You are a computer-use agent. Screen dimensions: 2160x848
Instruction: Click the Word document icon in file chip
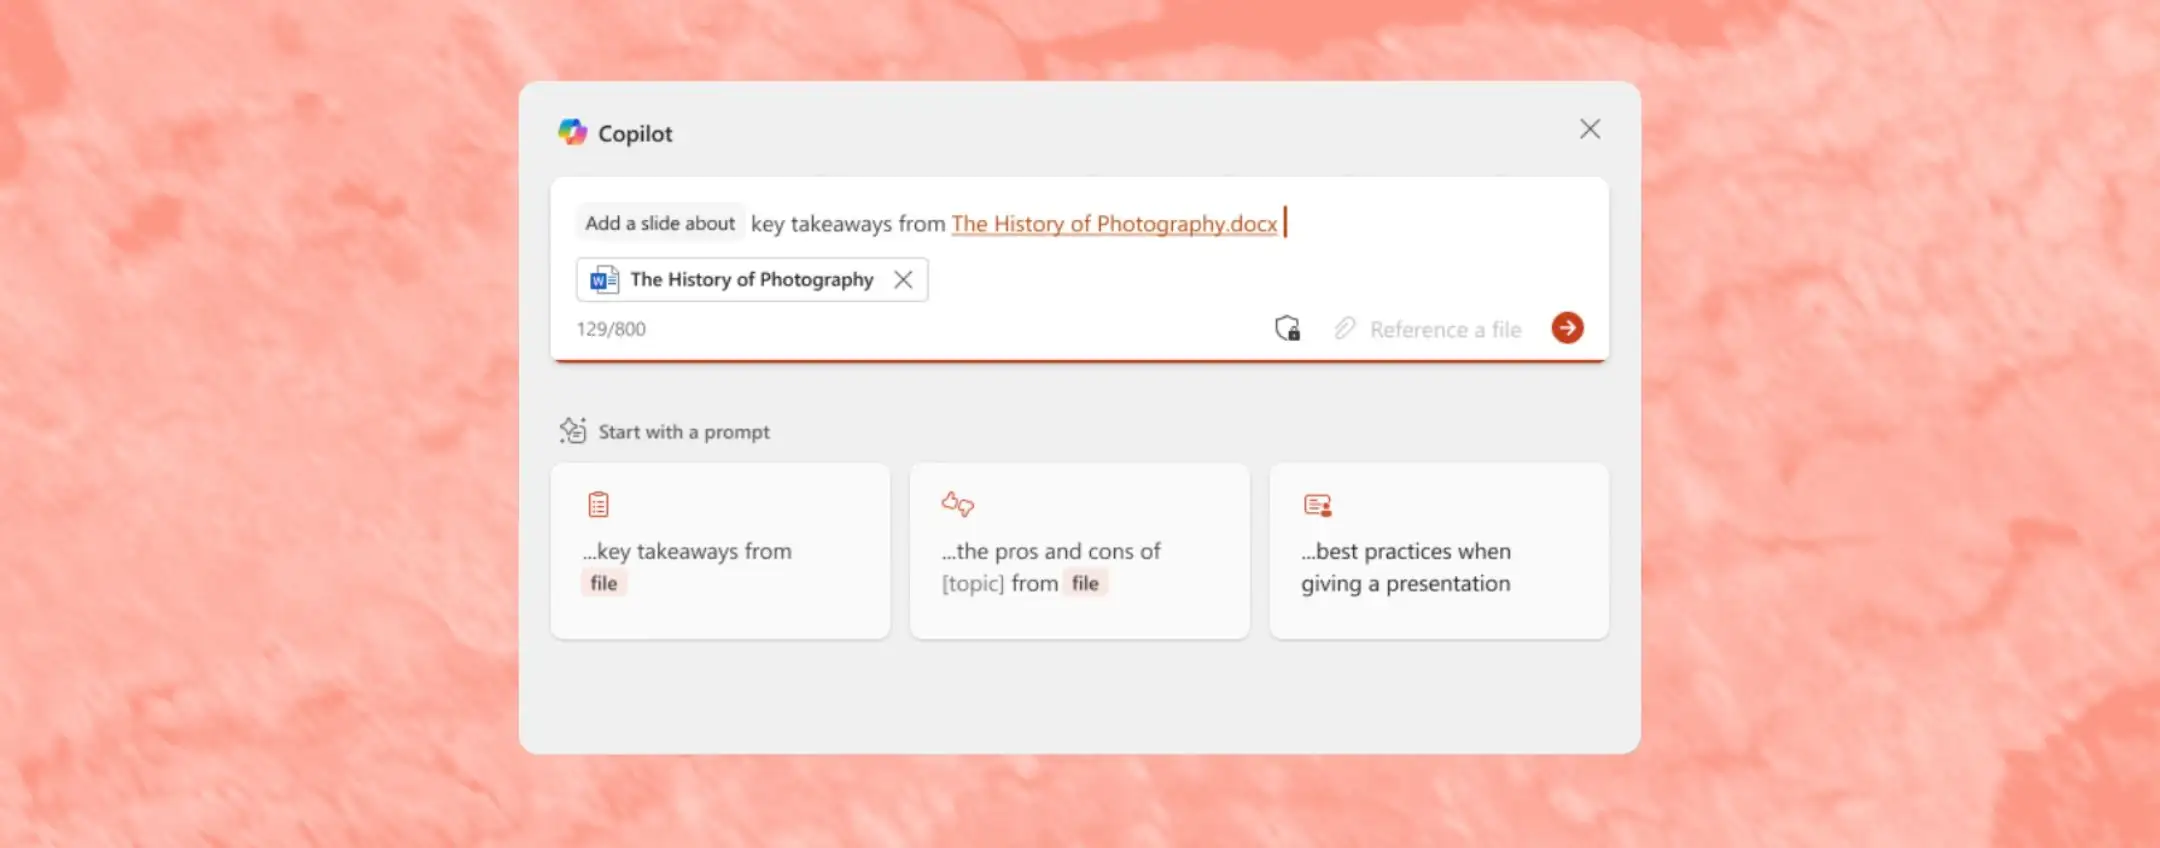604,280
